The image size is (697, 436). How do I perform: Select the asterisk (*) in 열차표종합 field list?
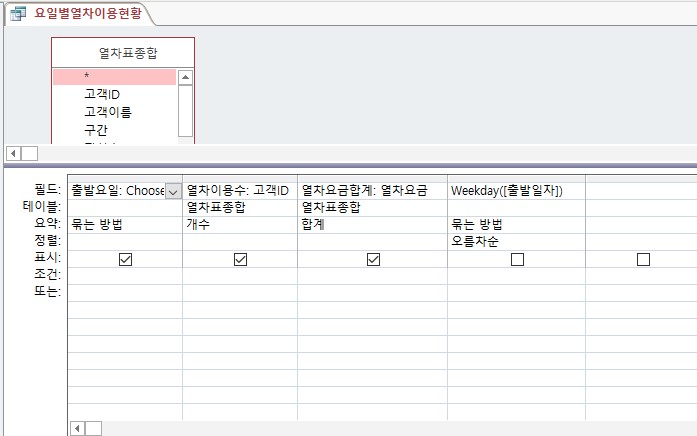(x=115, y=77)
